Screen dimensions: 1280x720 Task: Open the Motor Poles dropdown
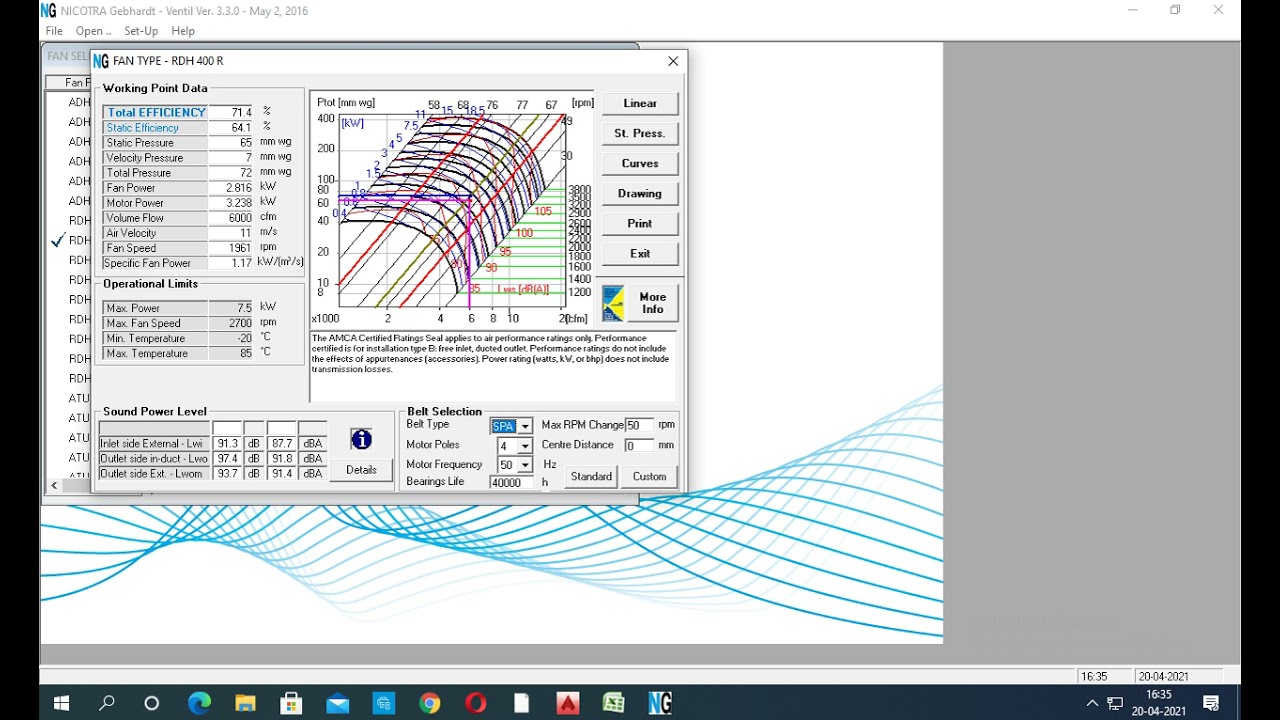coord(524,446)
